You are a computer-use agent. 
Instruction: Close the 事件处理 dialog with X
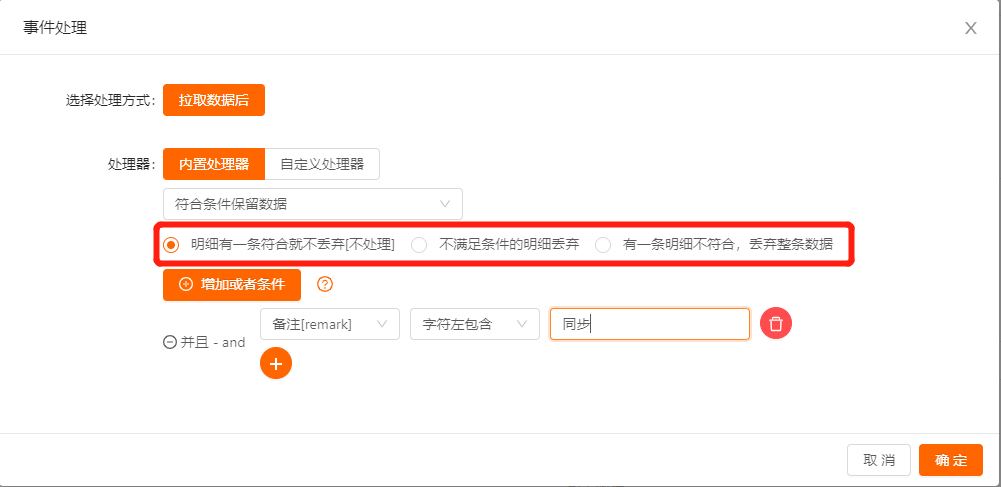(x=970, y=28)
